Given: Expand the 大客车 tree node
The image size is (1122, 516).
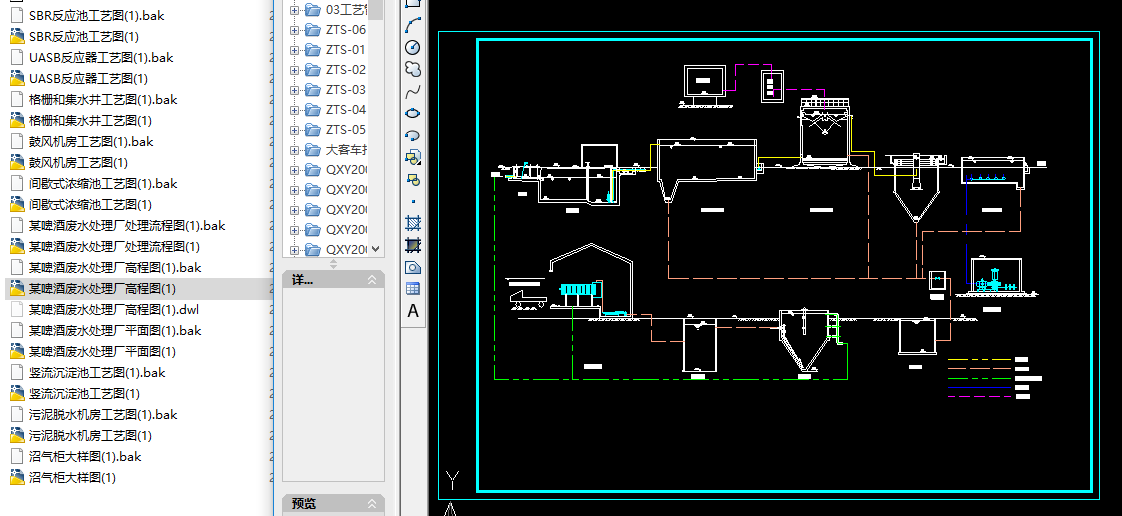Looking at the screenshot, I should pyautogui.click(x=294, y=150).
